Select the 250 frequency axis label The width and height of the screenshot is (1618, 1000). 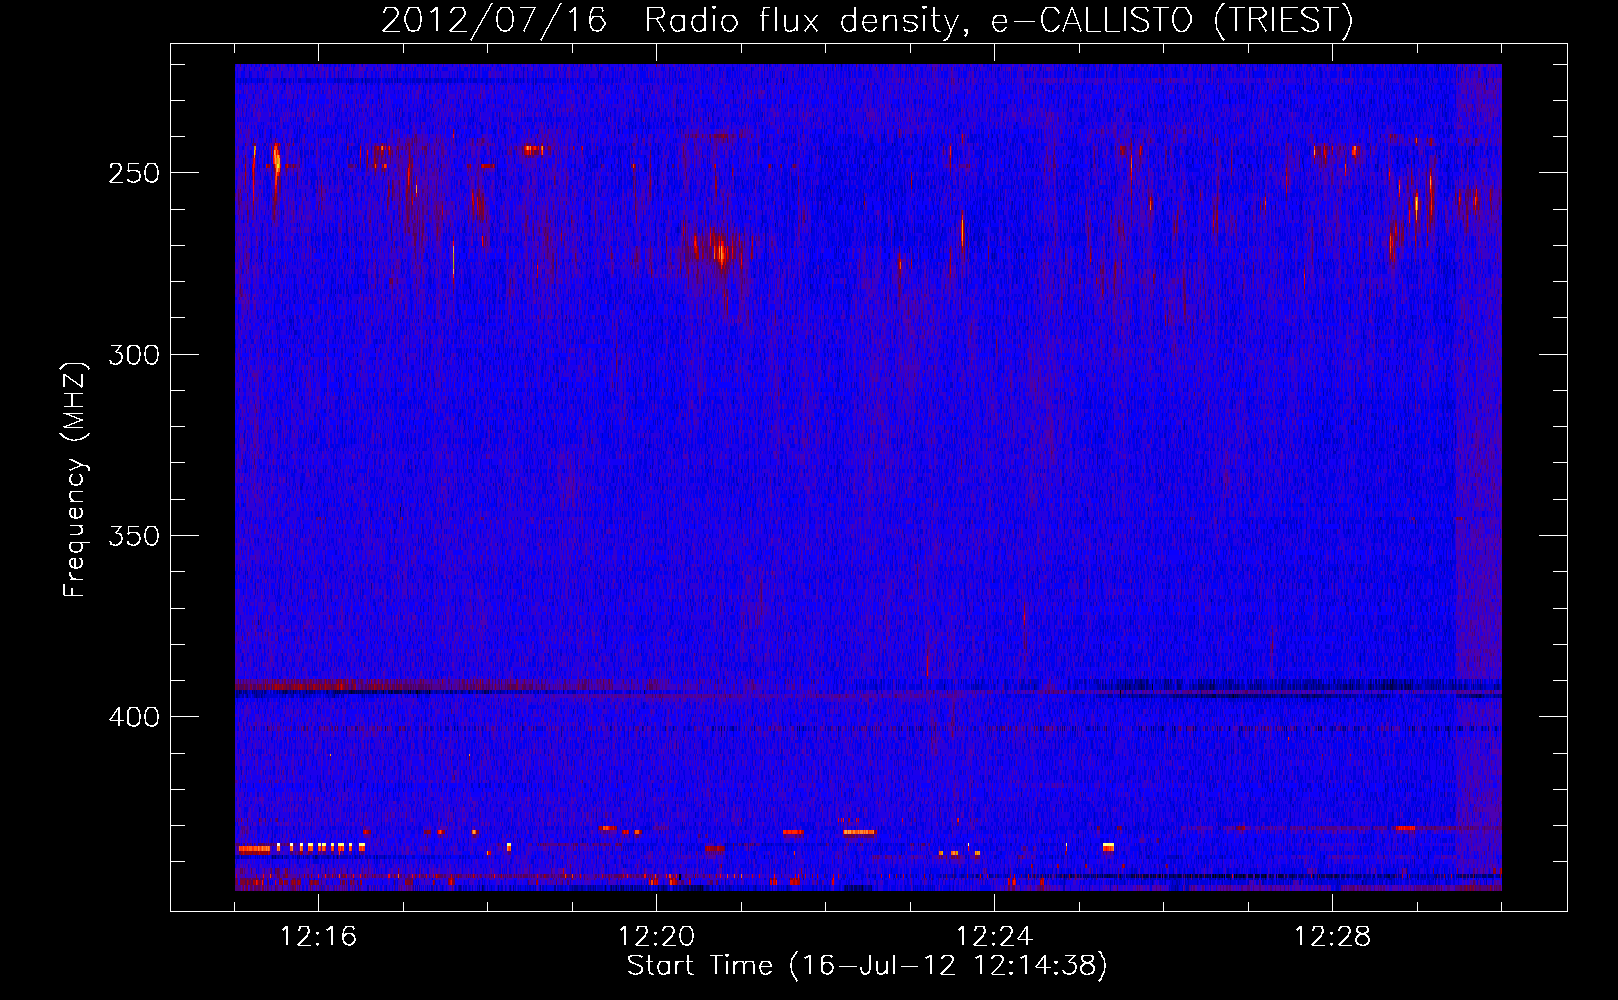pyautogui.click(x=134, y=173)
